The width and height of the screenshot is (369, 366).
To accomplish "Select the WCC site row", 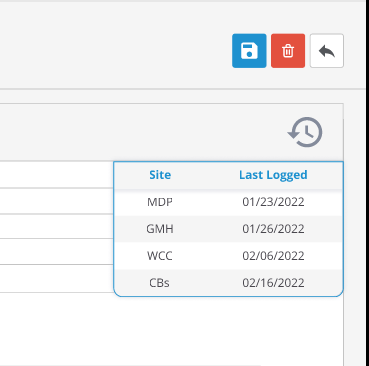I will tap(228, 256).
